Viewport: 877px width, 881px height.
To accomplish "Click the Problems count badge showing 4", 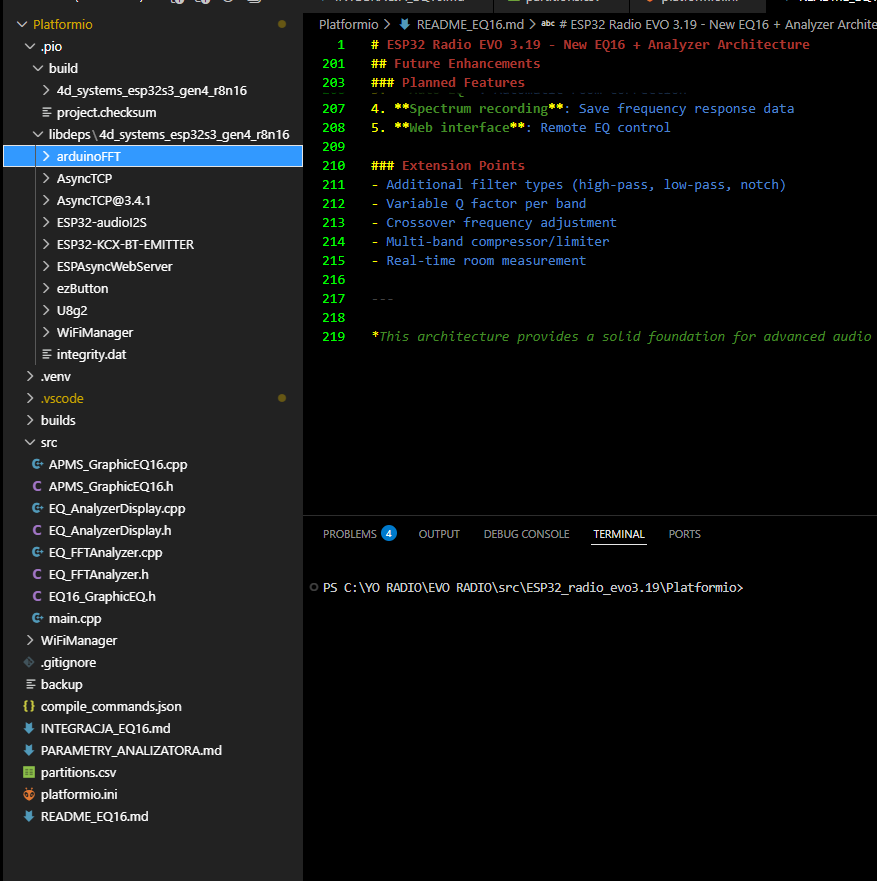I will point(388,533).
